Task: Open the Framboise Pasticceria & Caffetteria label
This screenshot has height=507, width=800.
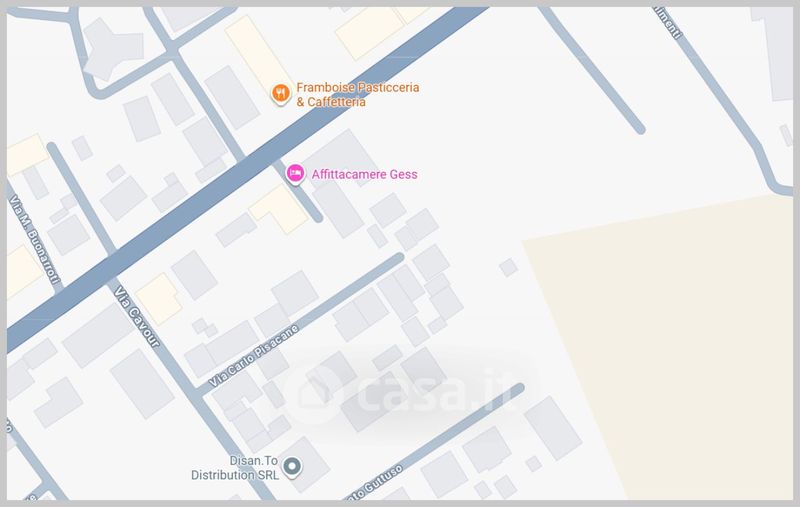Action: coord(358,94)
